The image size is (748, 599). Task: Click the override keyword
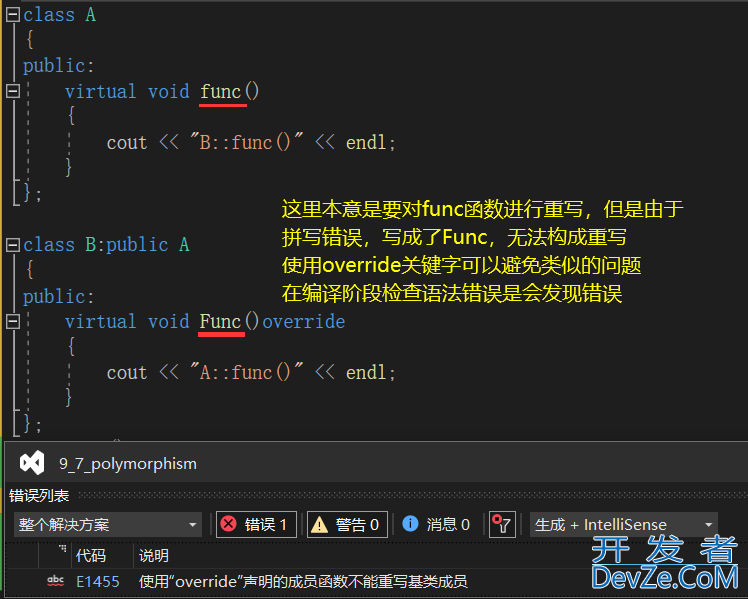click(304, 321)
